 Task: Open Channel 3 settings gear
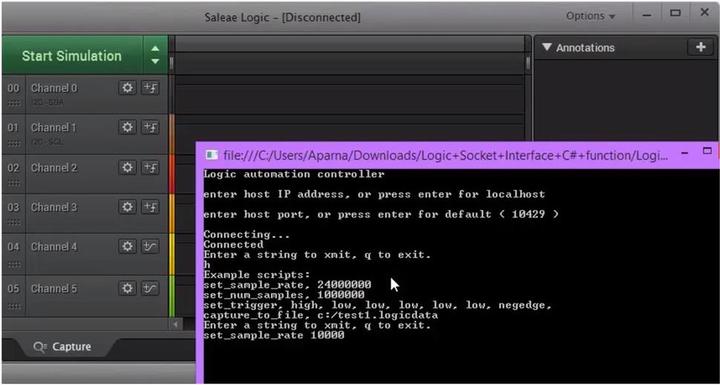[127, 207]
